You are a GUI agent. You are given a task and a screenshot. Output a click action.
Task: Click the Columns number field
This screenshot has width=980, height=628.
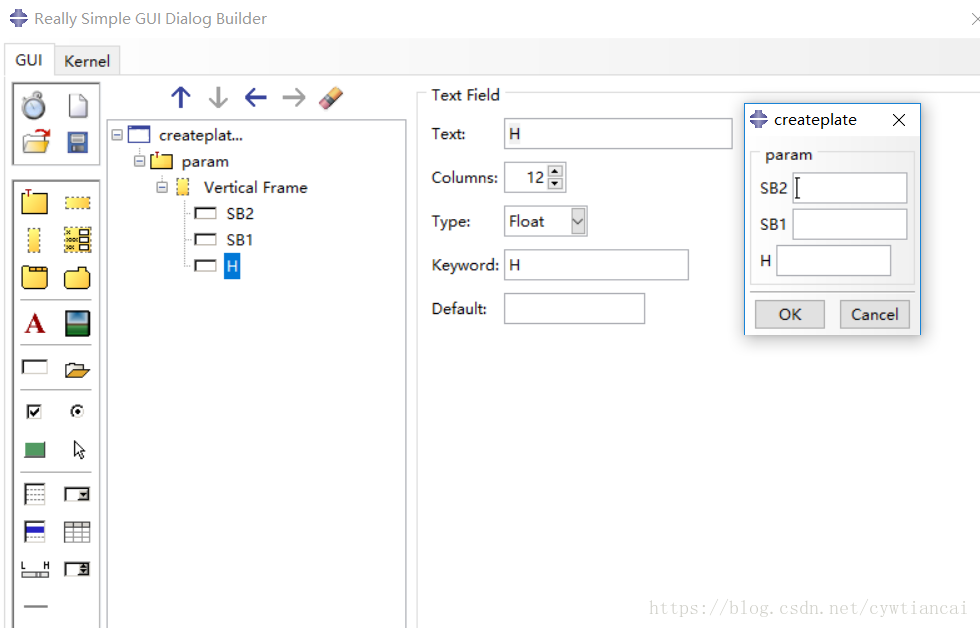(526, 177)
